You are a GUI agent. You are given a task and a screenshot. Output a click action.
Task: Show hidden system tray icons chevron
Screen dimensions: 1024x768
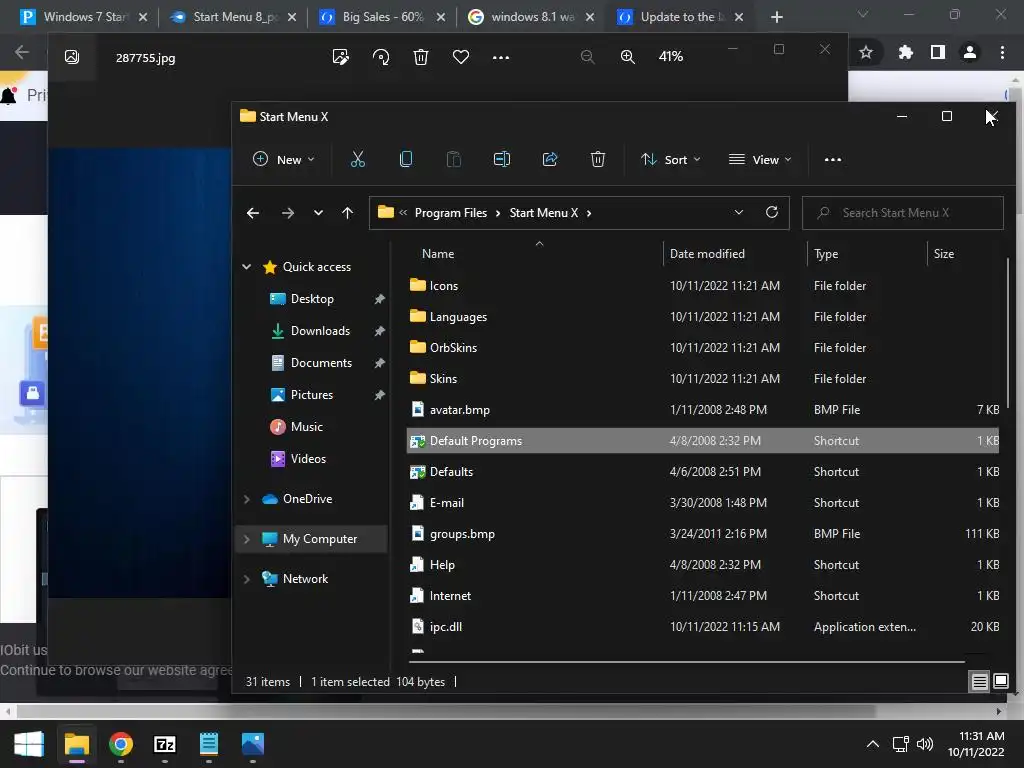pyautogui.click(x=872, y=744)
